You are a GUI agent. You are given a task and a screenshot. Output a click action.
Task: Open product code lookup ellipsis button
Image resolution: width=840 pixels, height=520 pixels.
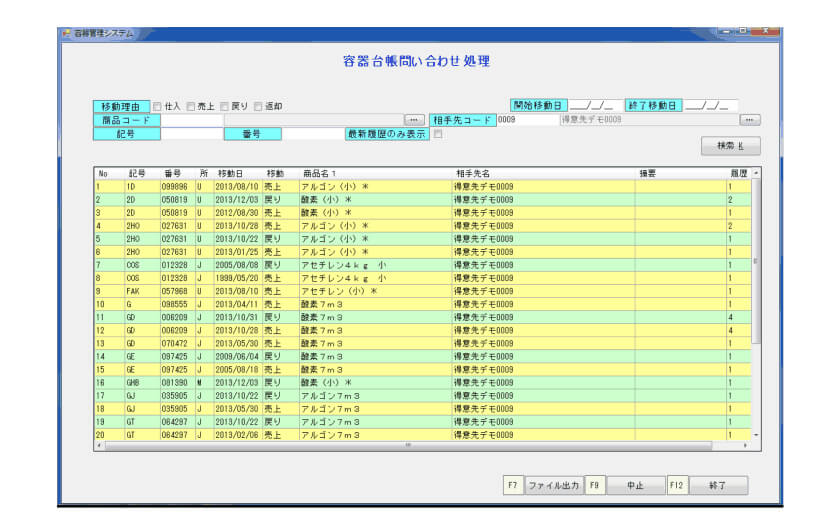coord(414,120)
